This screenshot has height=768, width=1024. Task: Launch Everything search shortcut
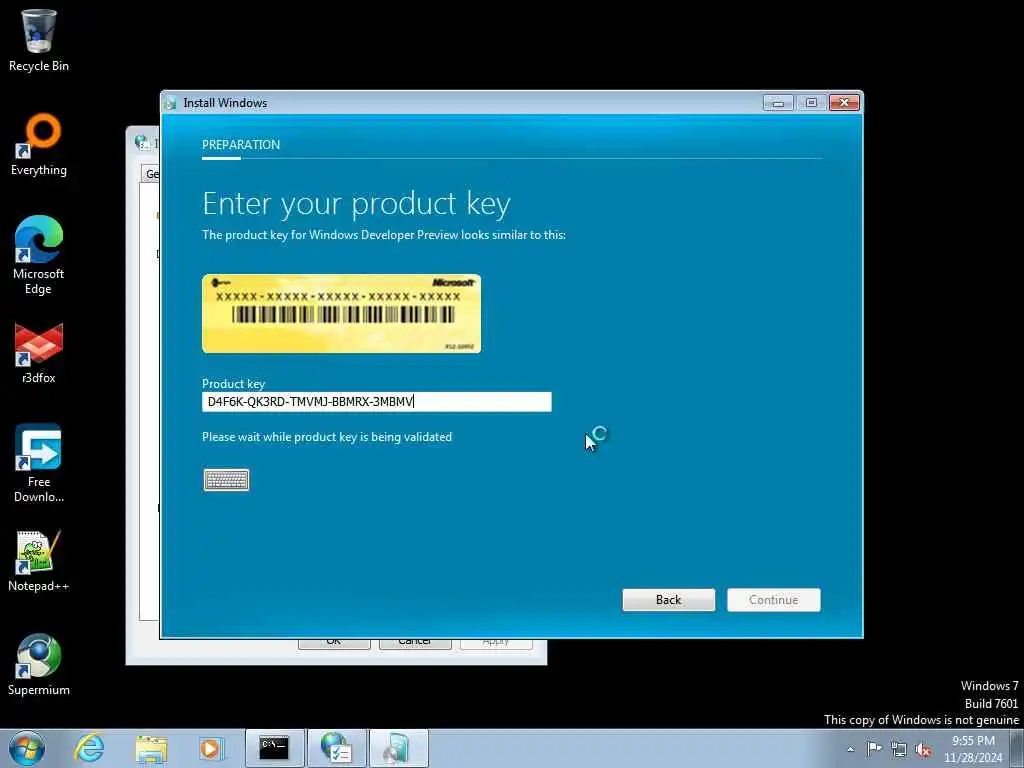(39, 145)
